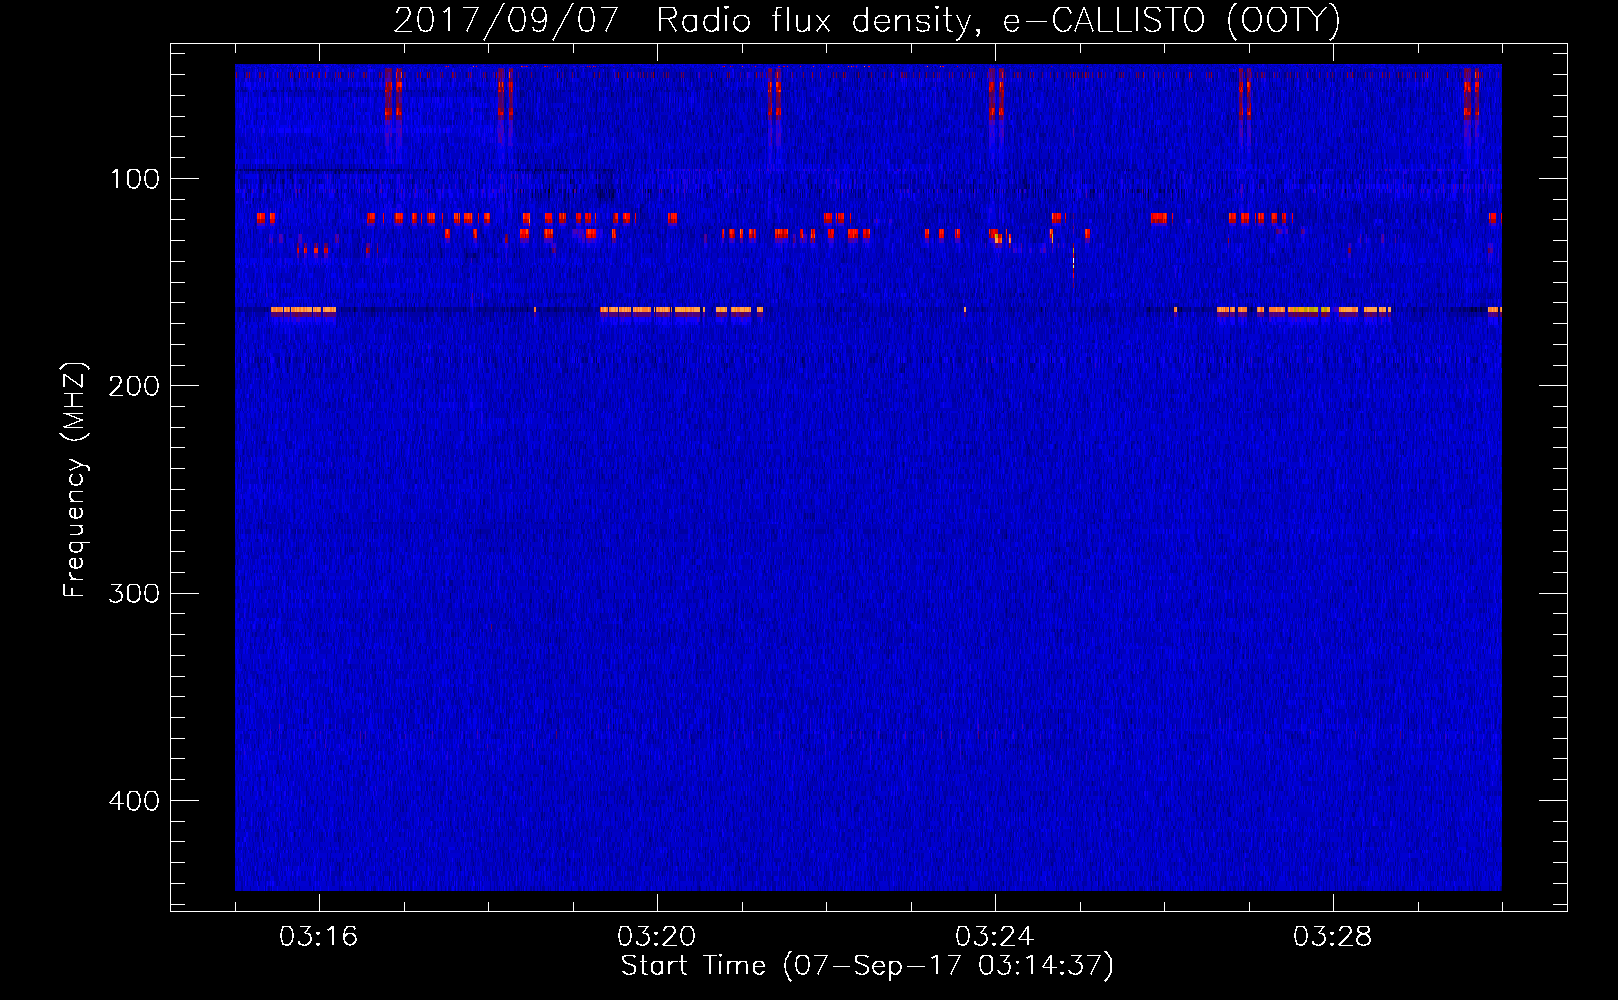Viewport: 1618px width, 1000px height.
Task: Click the 'Start Time (07-Sep-17 03:14:37)' axis label
Action: click(867, 966)
